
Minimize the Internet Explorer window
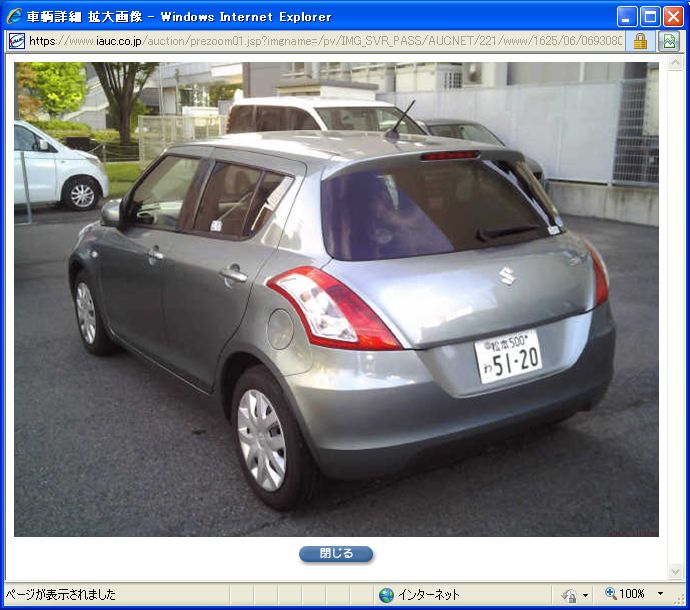coord(627,16)
